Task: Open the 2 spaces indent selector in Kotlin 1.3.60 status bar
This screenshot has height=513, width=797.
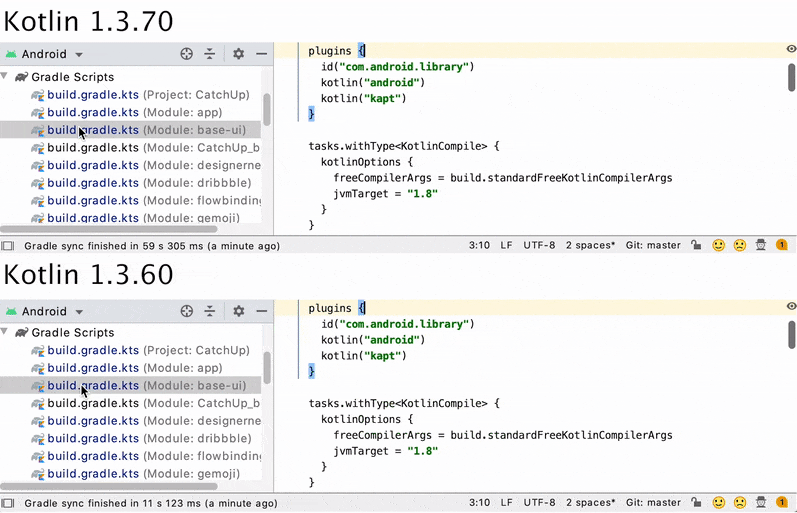Action: click(x=590, y=503)
